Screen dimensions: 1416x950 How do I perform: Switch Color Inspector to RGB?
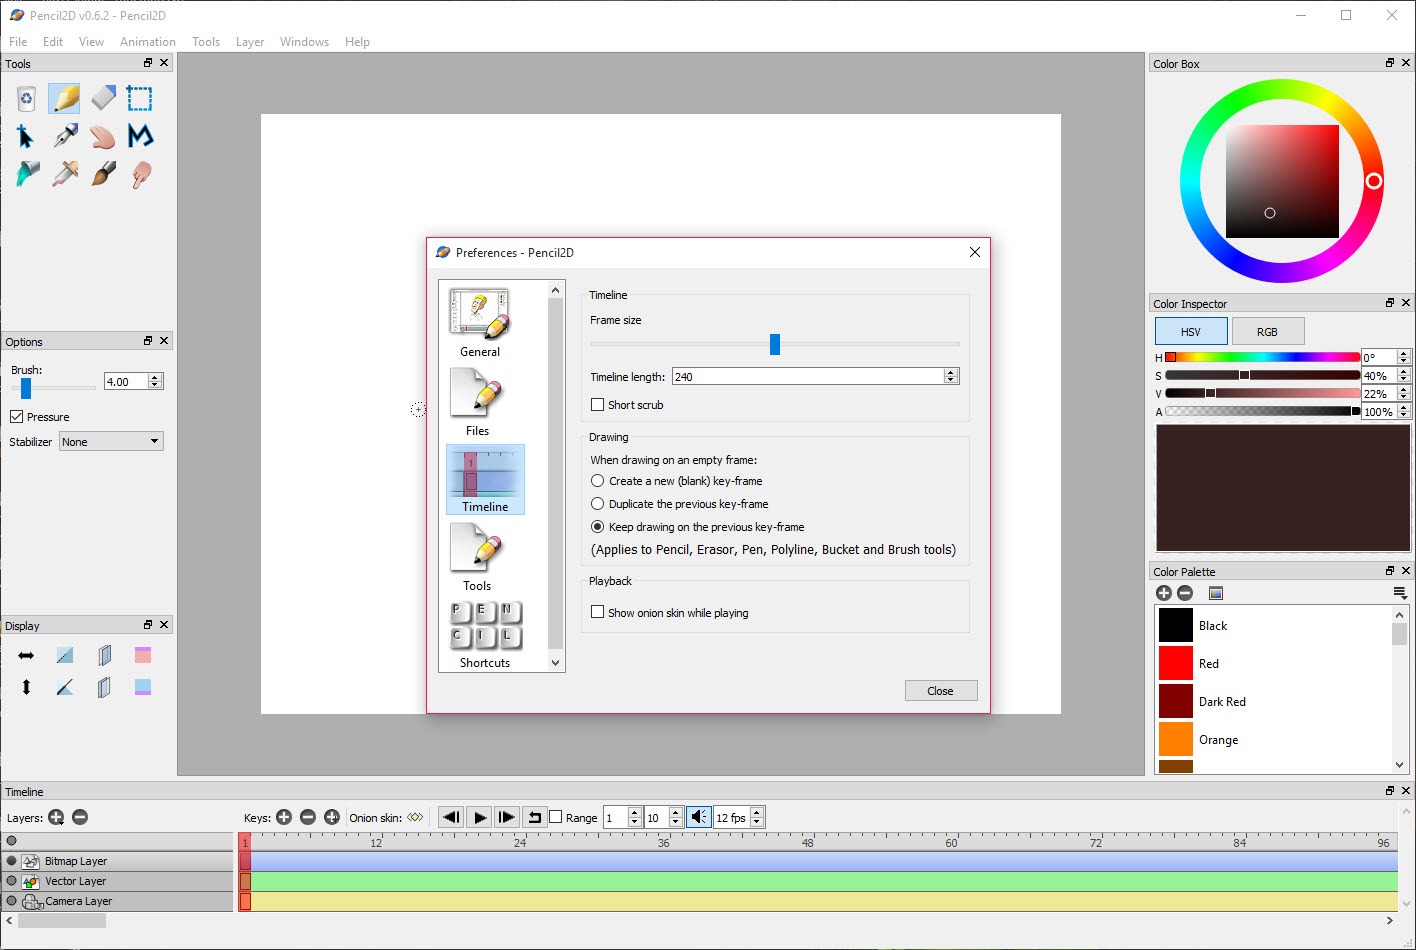[1267, 332]
